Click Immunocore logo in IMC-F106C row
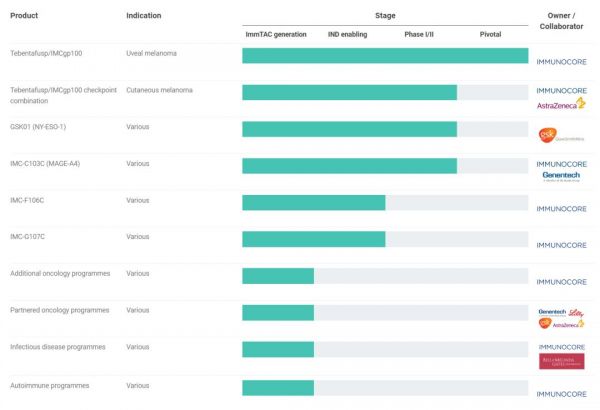Viewport: 600px width, 410px height. pyautogui.click(x=561, y=209)
